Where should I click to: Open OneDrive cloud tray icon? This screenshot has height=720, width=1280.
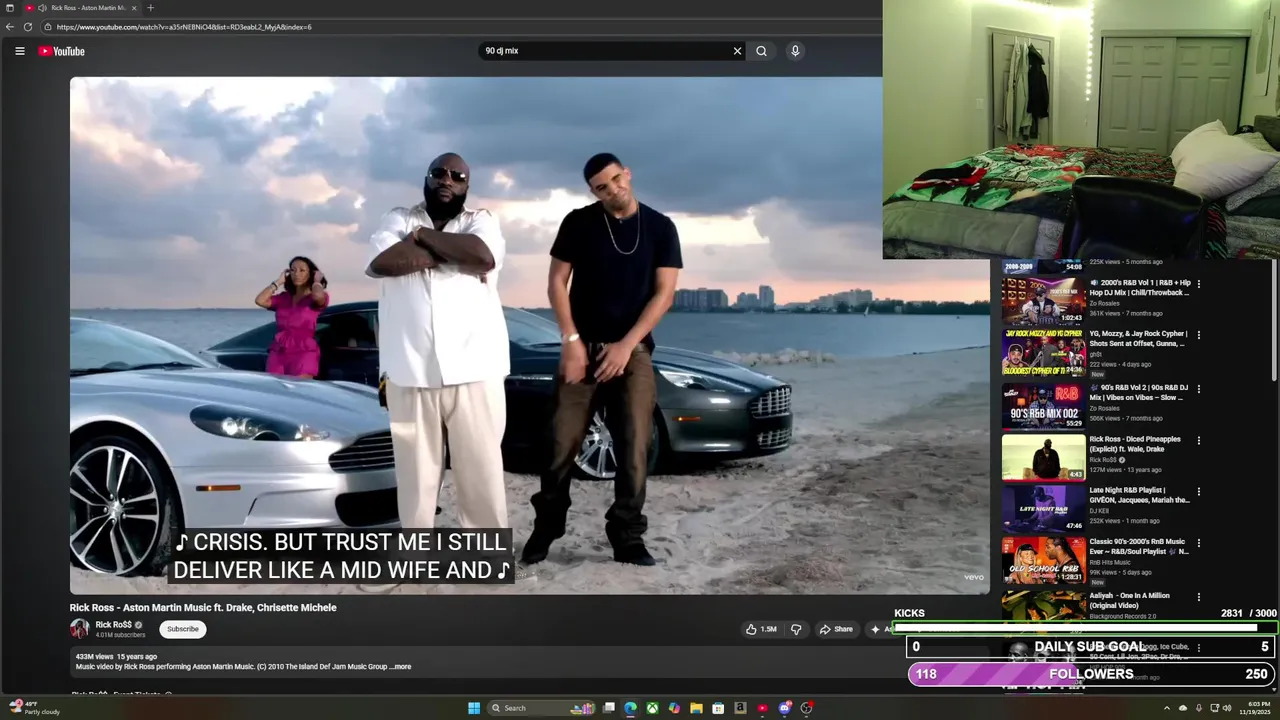coord(1183,708)
